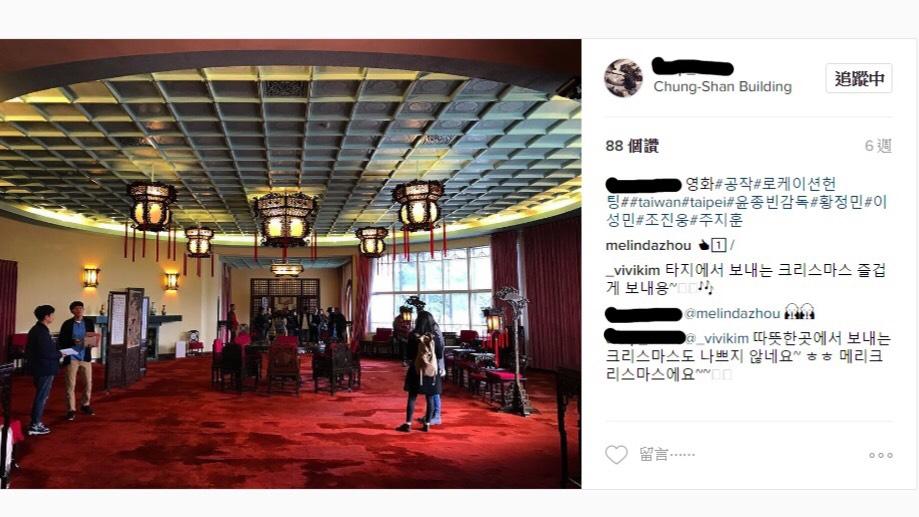
Task: View the 88 個讚 likes list
Action: pos(632,146)
